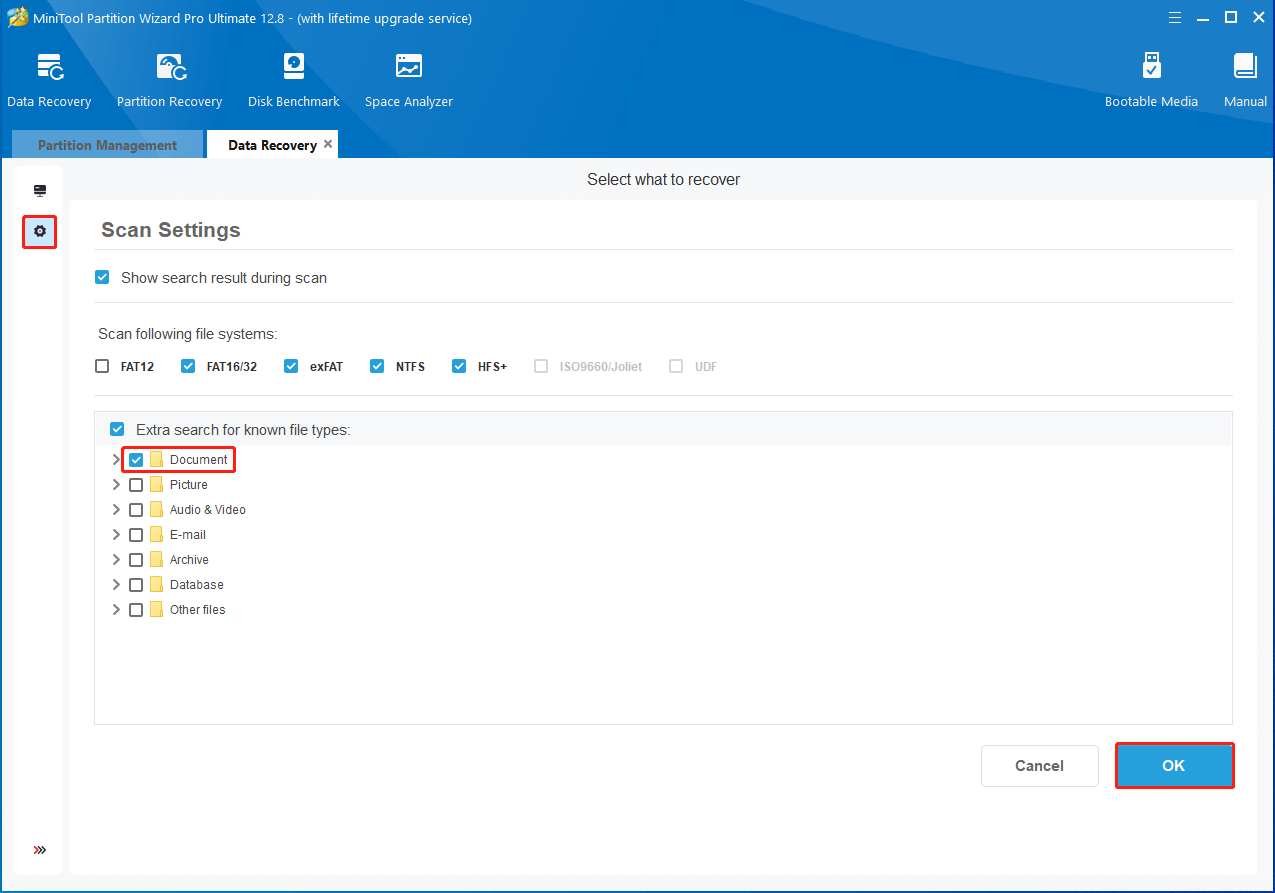Open the Manual book icon
The height and width of the screenshot is (893, 1275).
[x=1245, y=68]
